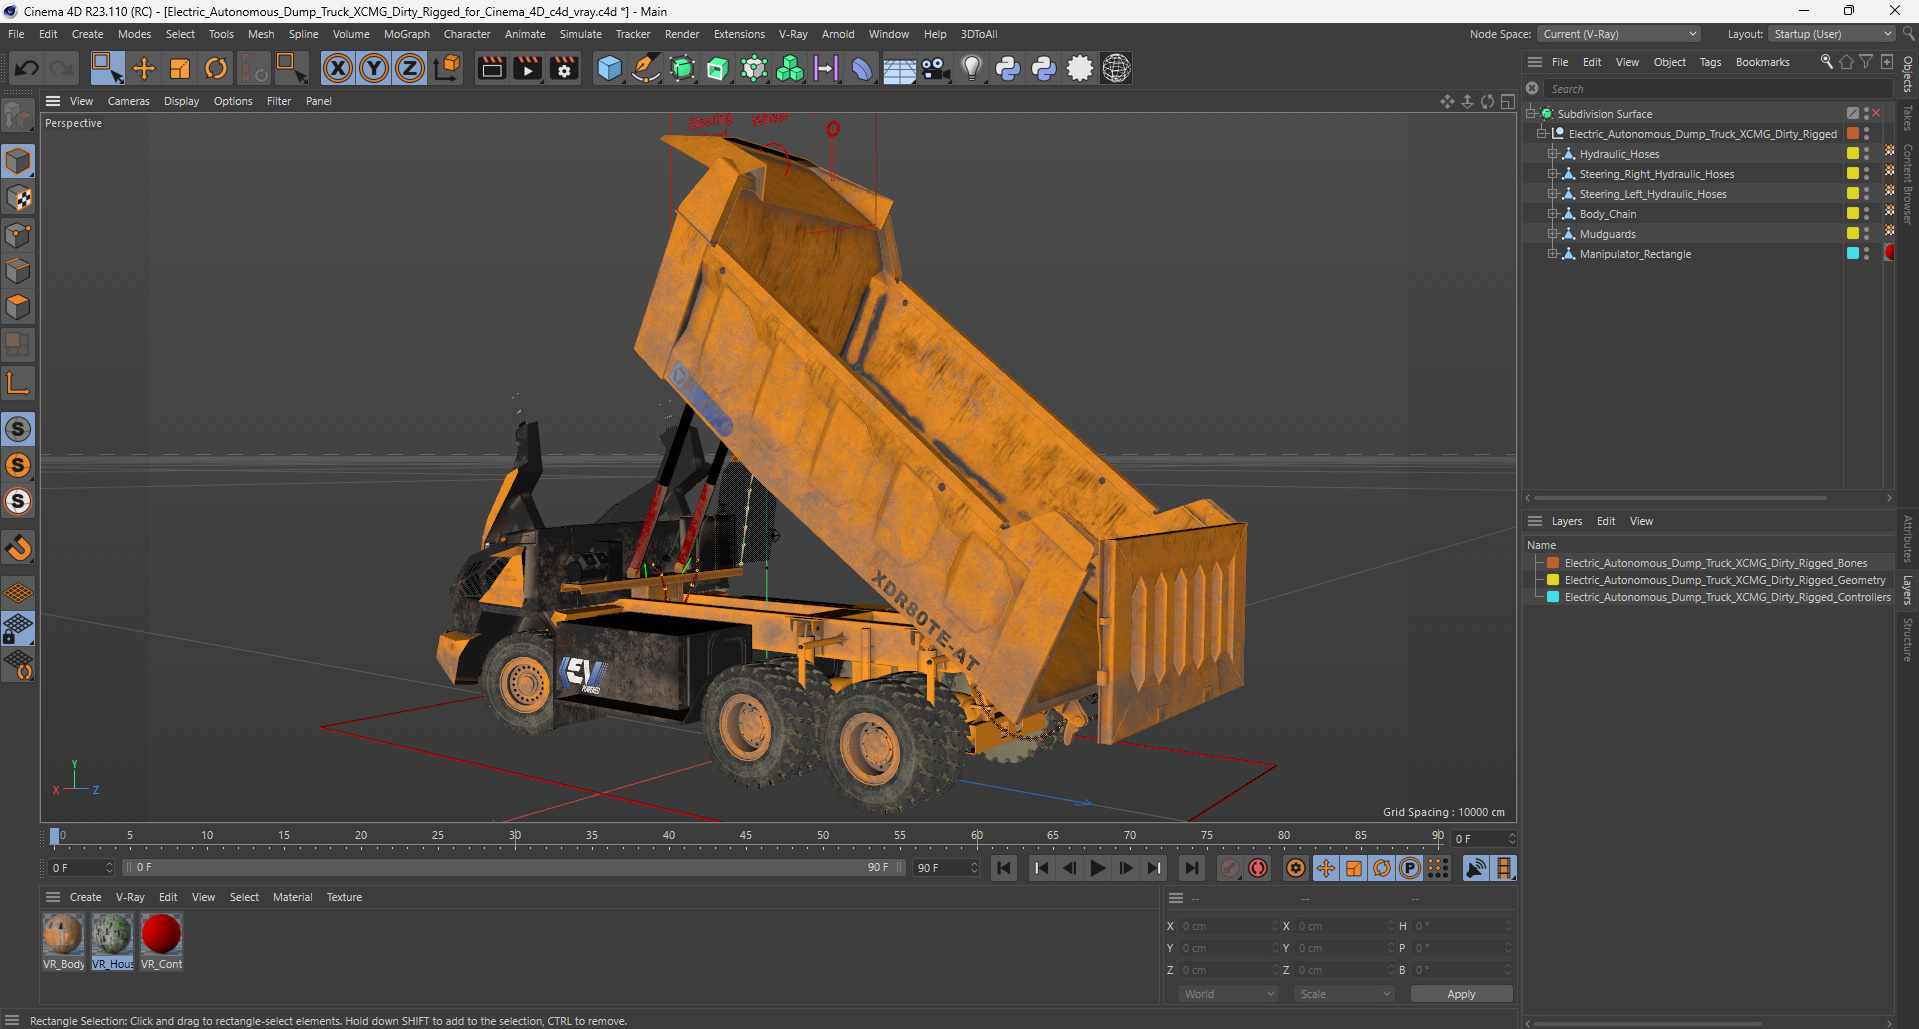The image size is (1919, 1029).
Task: Click yellow layer swatch of Steering_Left_Hydraulic_Hoses
Action: click(1853, 194)
